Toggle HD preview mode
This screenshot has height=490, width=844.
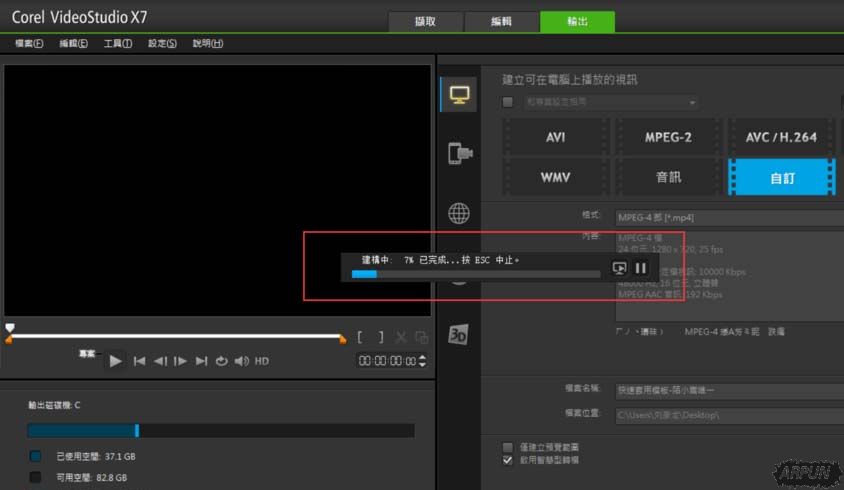click(262, 361)
